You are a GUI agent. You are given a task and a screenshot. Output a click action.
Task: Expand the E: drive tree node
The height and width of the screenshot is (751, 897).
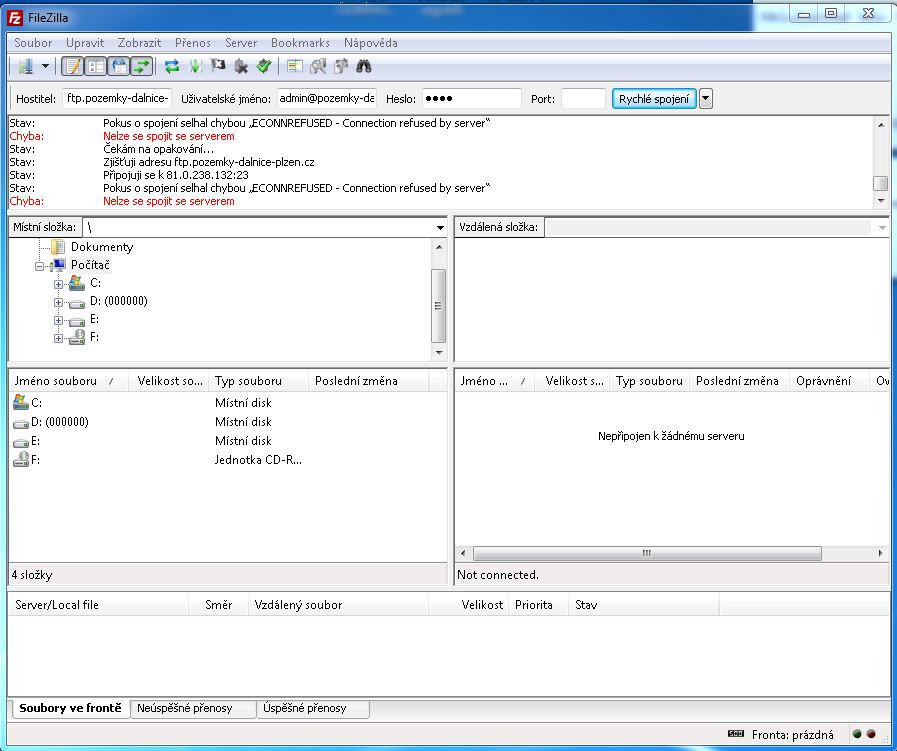pyautogui.click(x=58, y=320)
